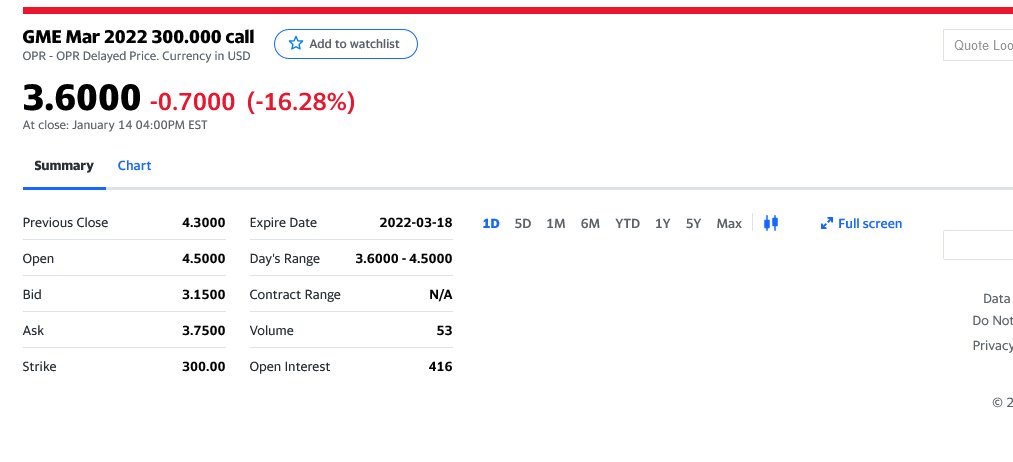Switch to the Chart tab
The image size is (1013, 462).
134,165
